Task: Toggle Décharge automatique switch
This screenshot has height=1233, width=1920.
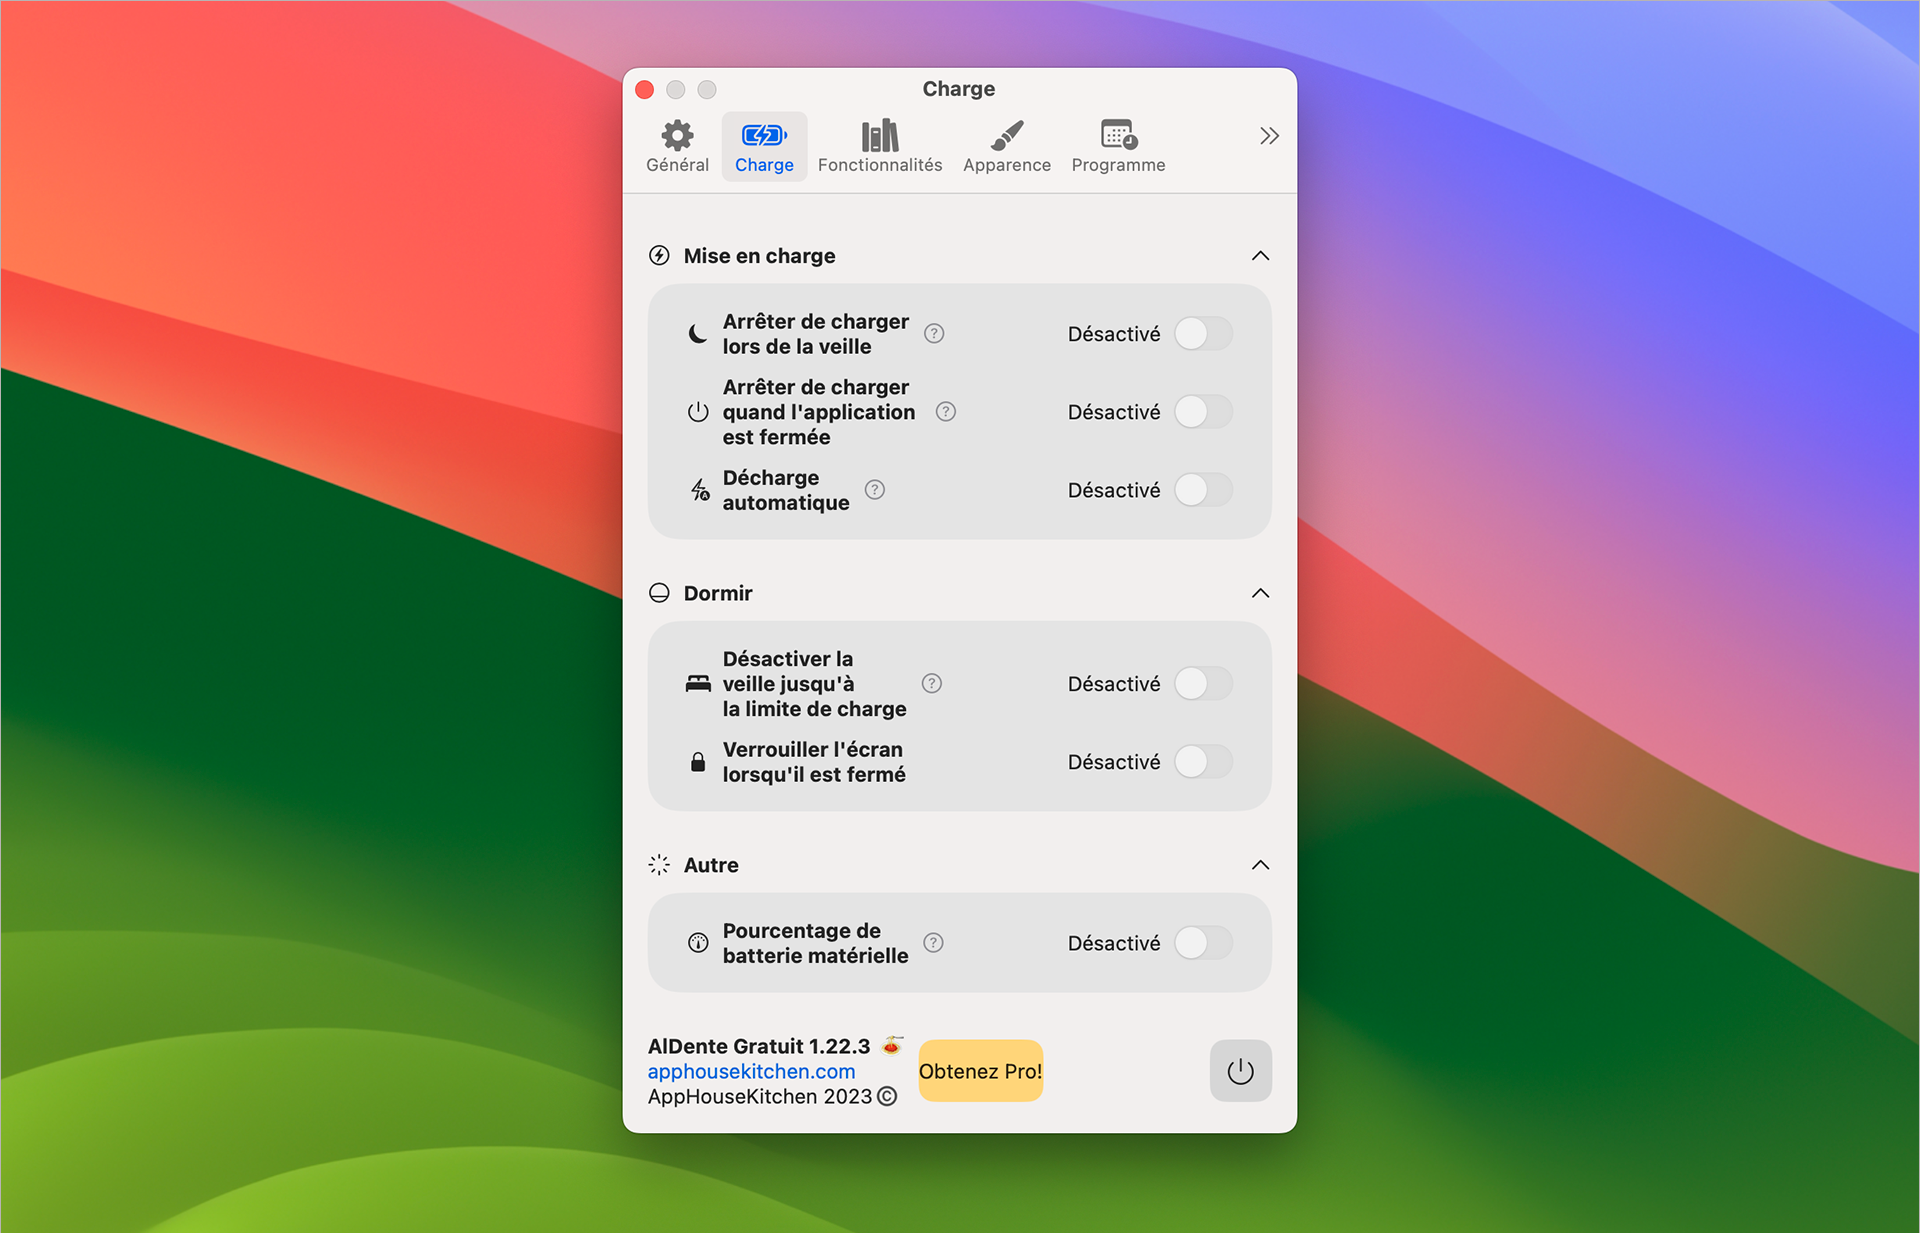Action: click(1203, 490)
